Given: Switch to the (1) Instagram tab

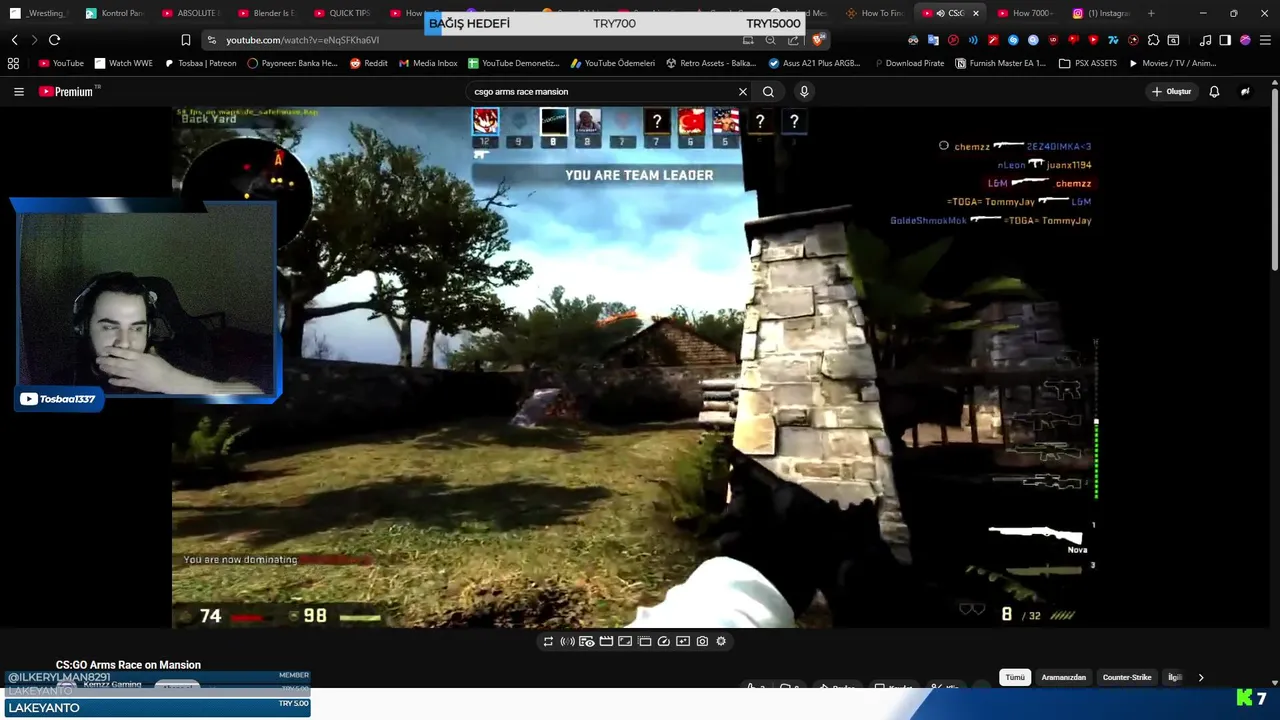Looking at the screenshot, I should pos(1101,13).
